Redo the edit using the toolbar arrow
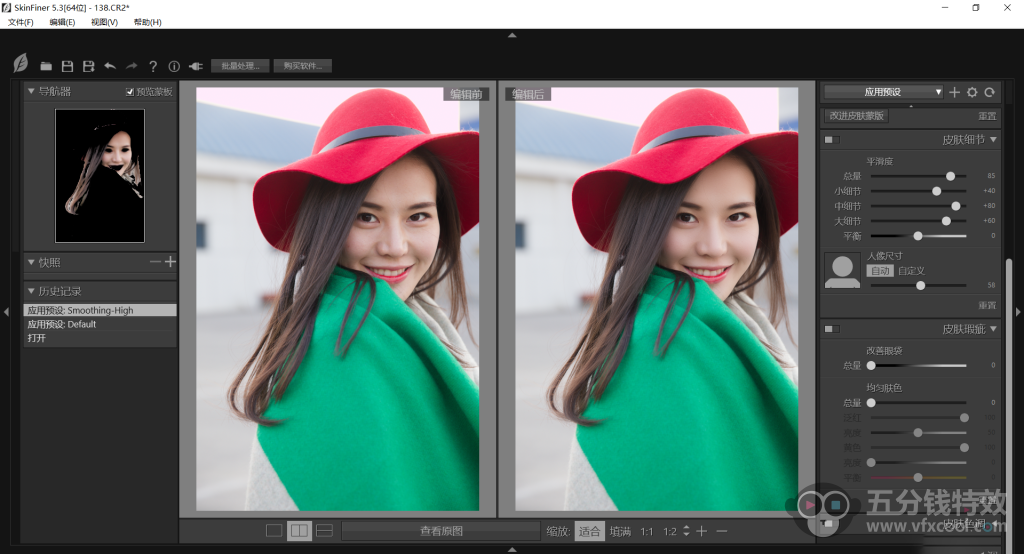Screen dimensions: 1024x554 tap(132, 66)
